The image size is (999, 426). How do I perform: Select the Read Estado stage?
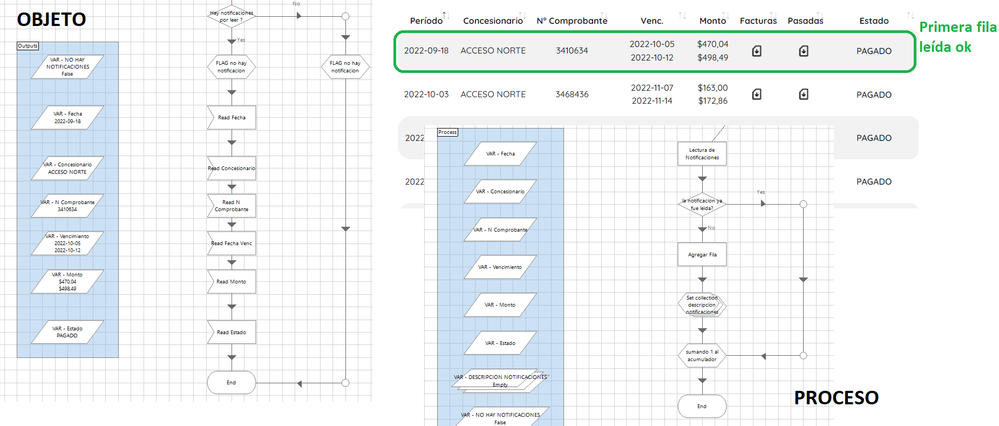tap(231, 332)
